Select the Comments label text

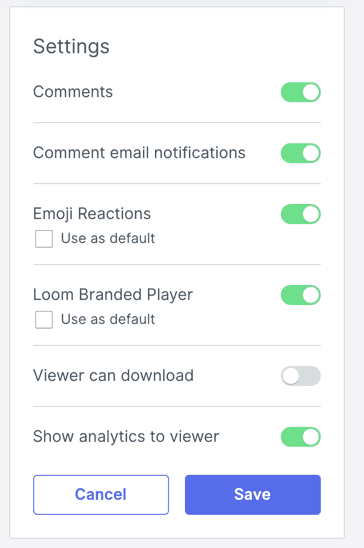coord(73,92)
